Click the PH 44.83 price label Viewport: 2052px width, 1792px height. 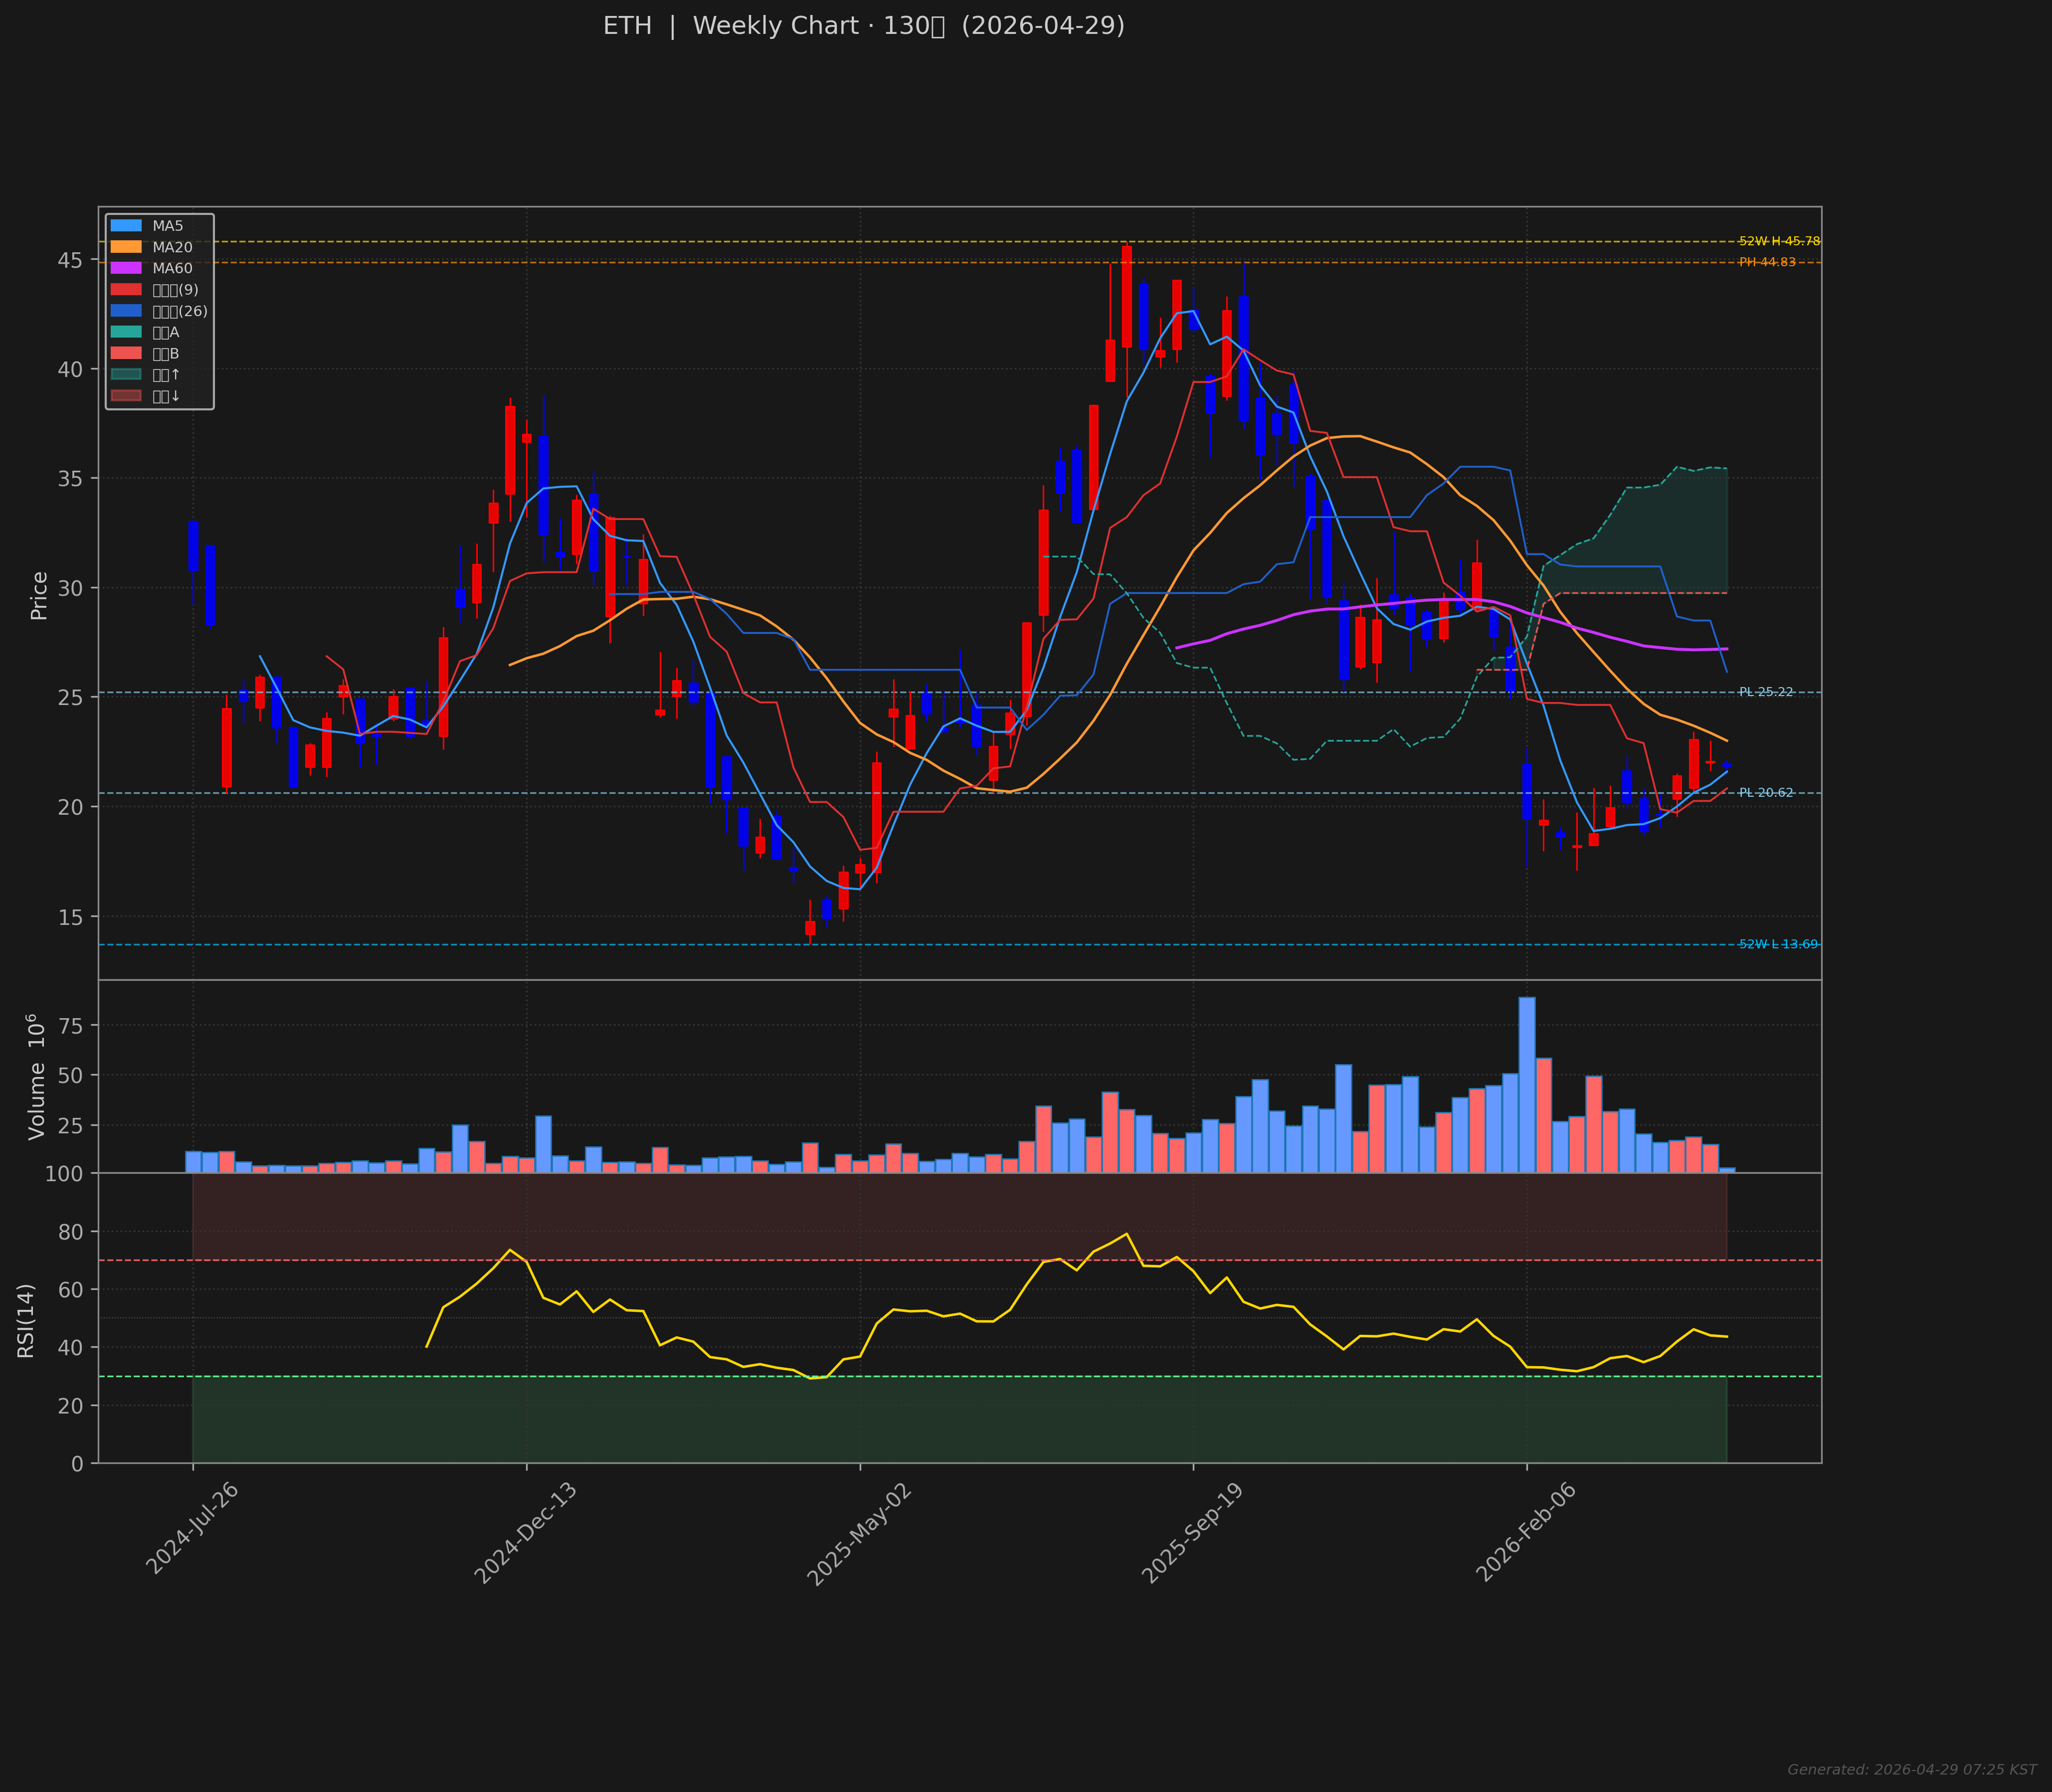pos(1767,262)
